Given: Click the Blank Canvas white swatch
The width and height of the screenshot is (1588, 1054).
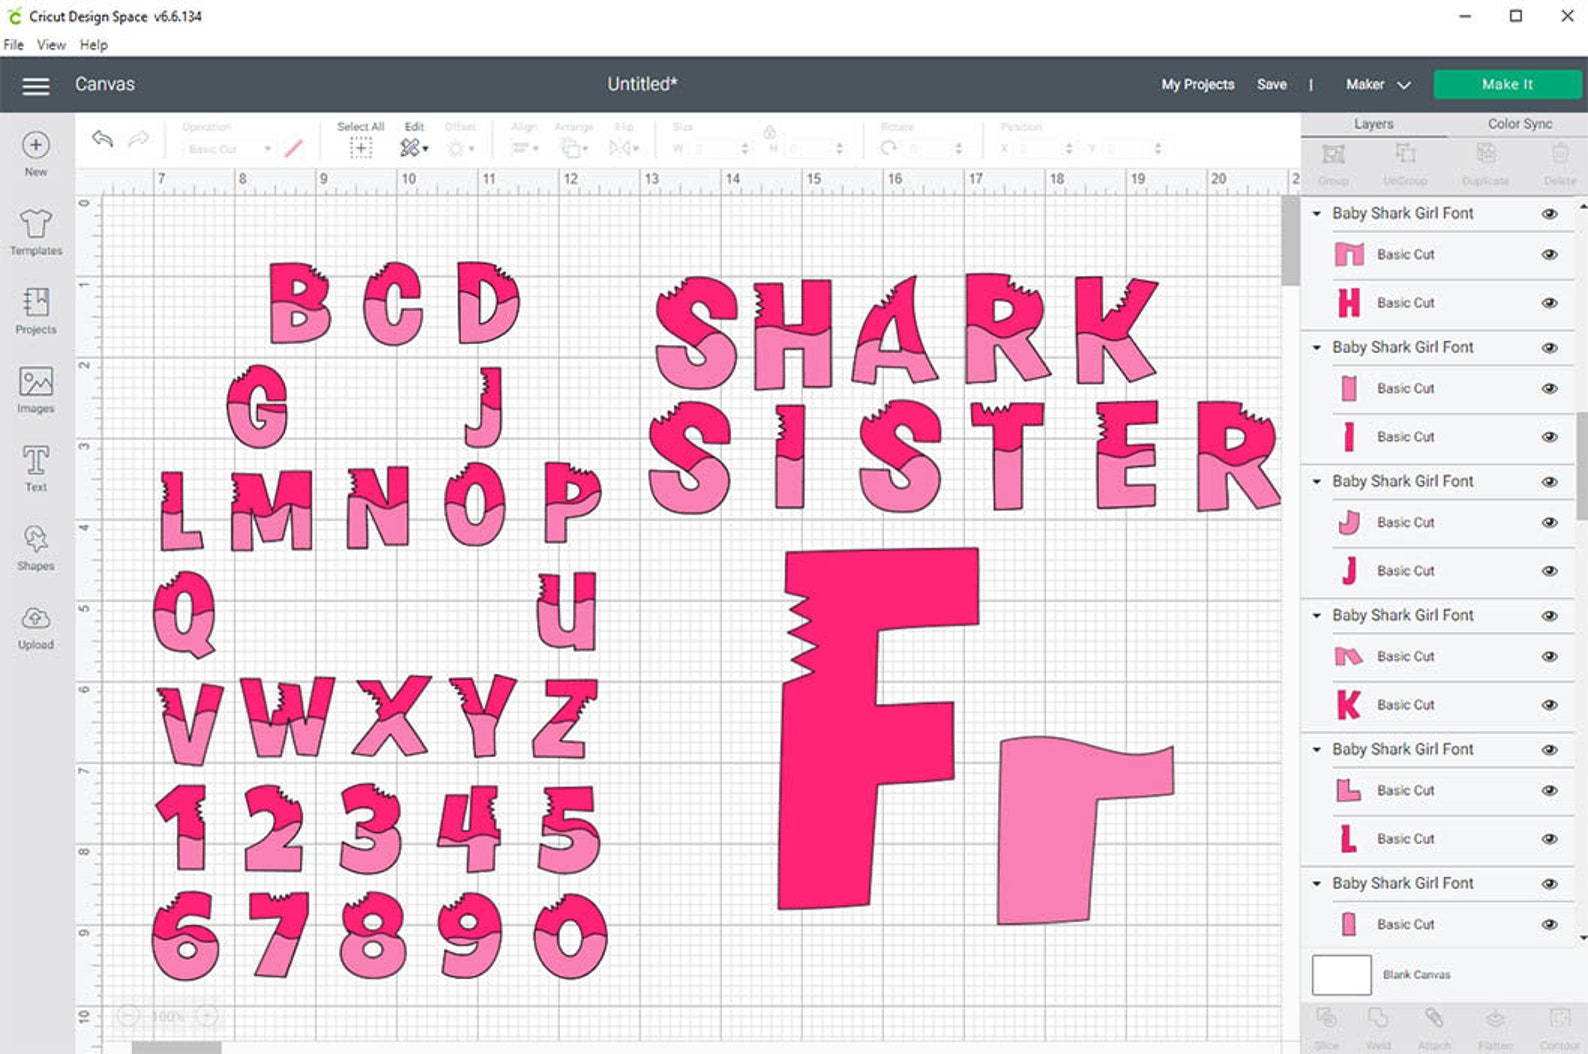Looking at the screenshot, I should tap(1341, 975).
